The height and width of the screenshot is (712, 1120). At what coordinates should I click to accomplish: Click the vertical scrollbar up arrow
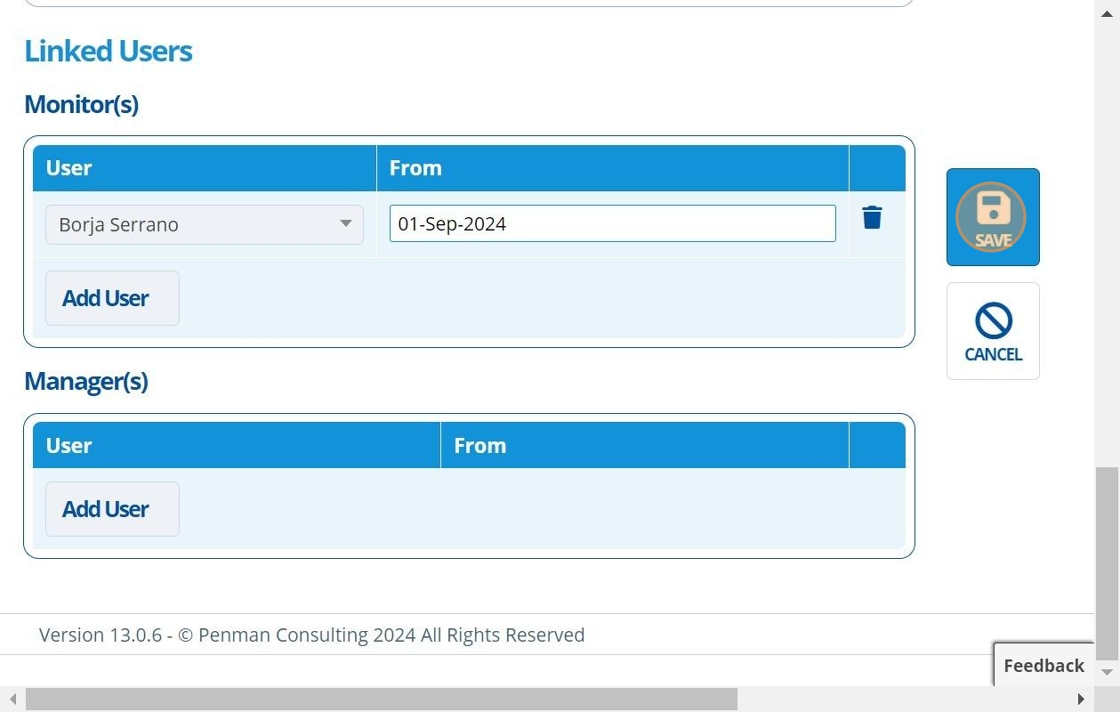1107,10
